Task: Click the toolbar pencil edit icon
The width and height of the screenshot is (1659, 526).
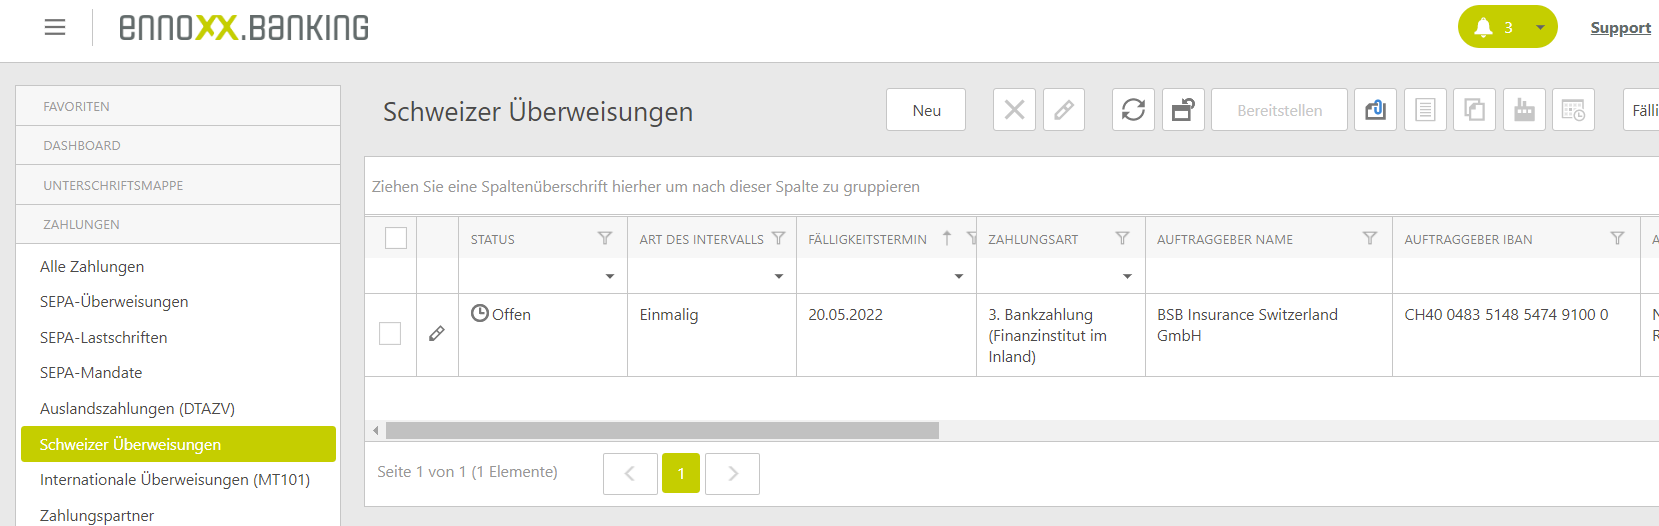Action: click(1064, 110)
